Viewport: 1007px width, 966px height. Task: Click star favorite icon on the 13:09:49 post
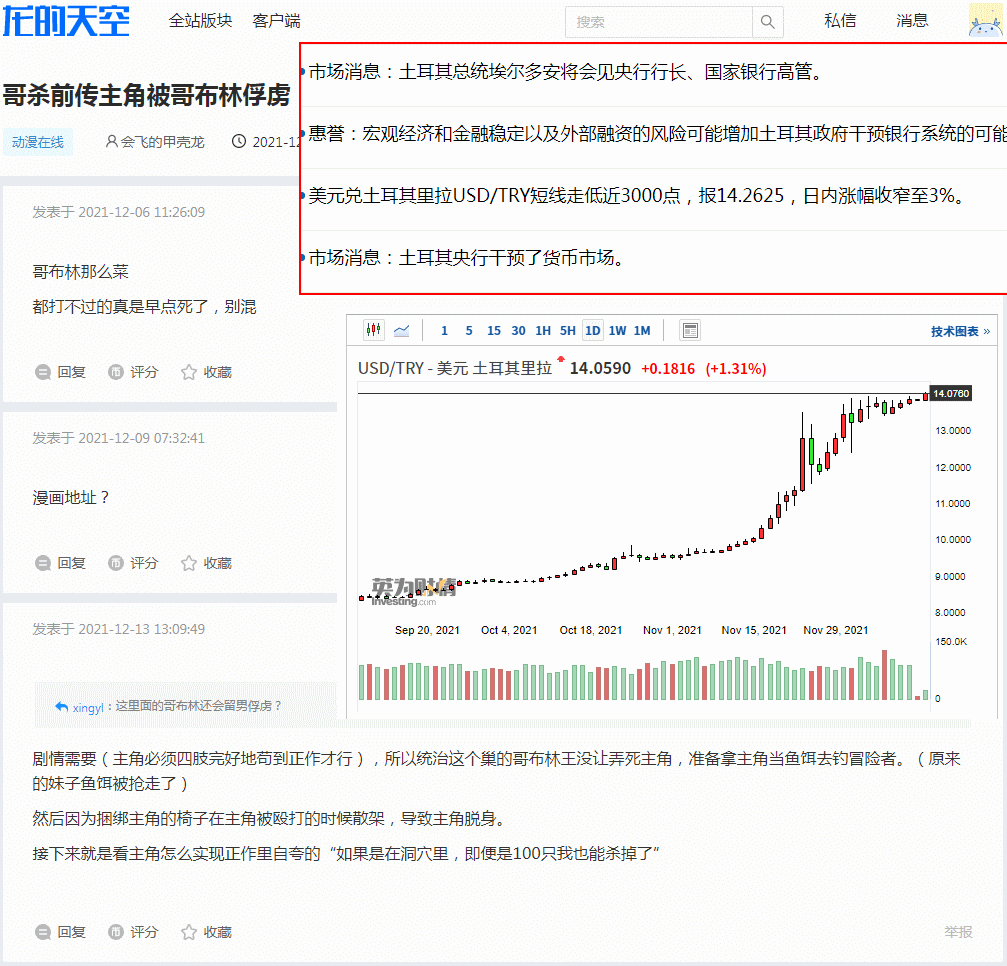[189, 932]
